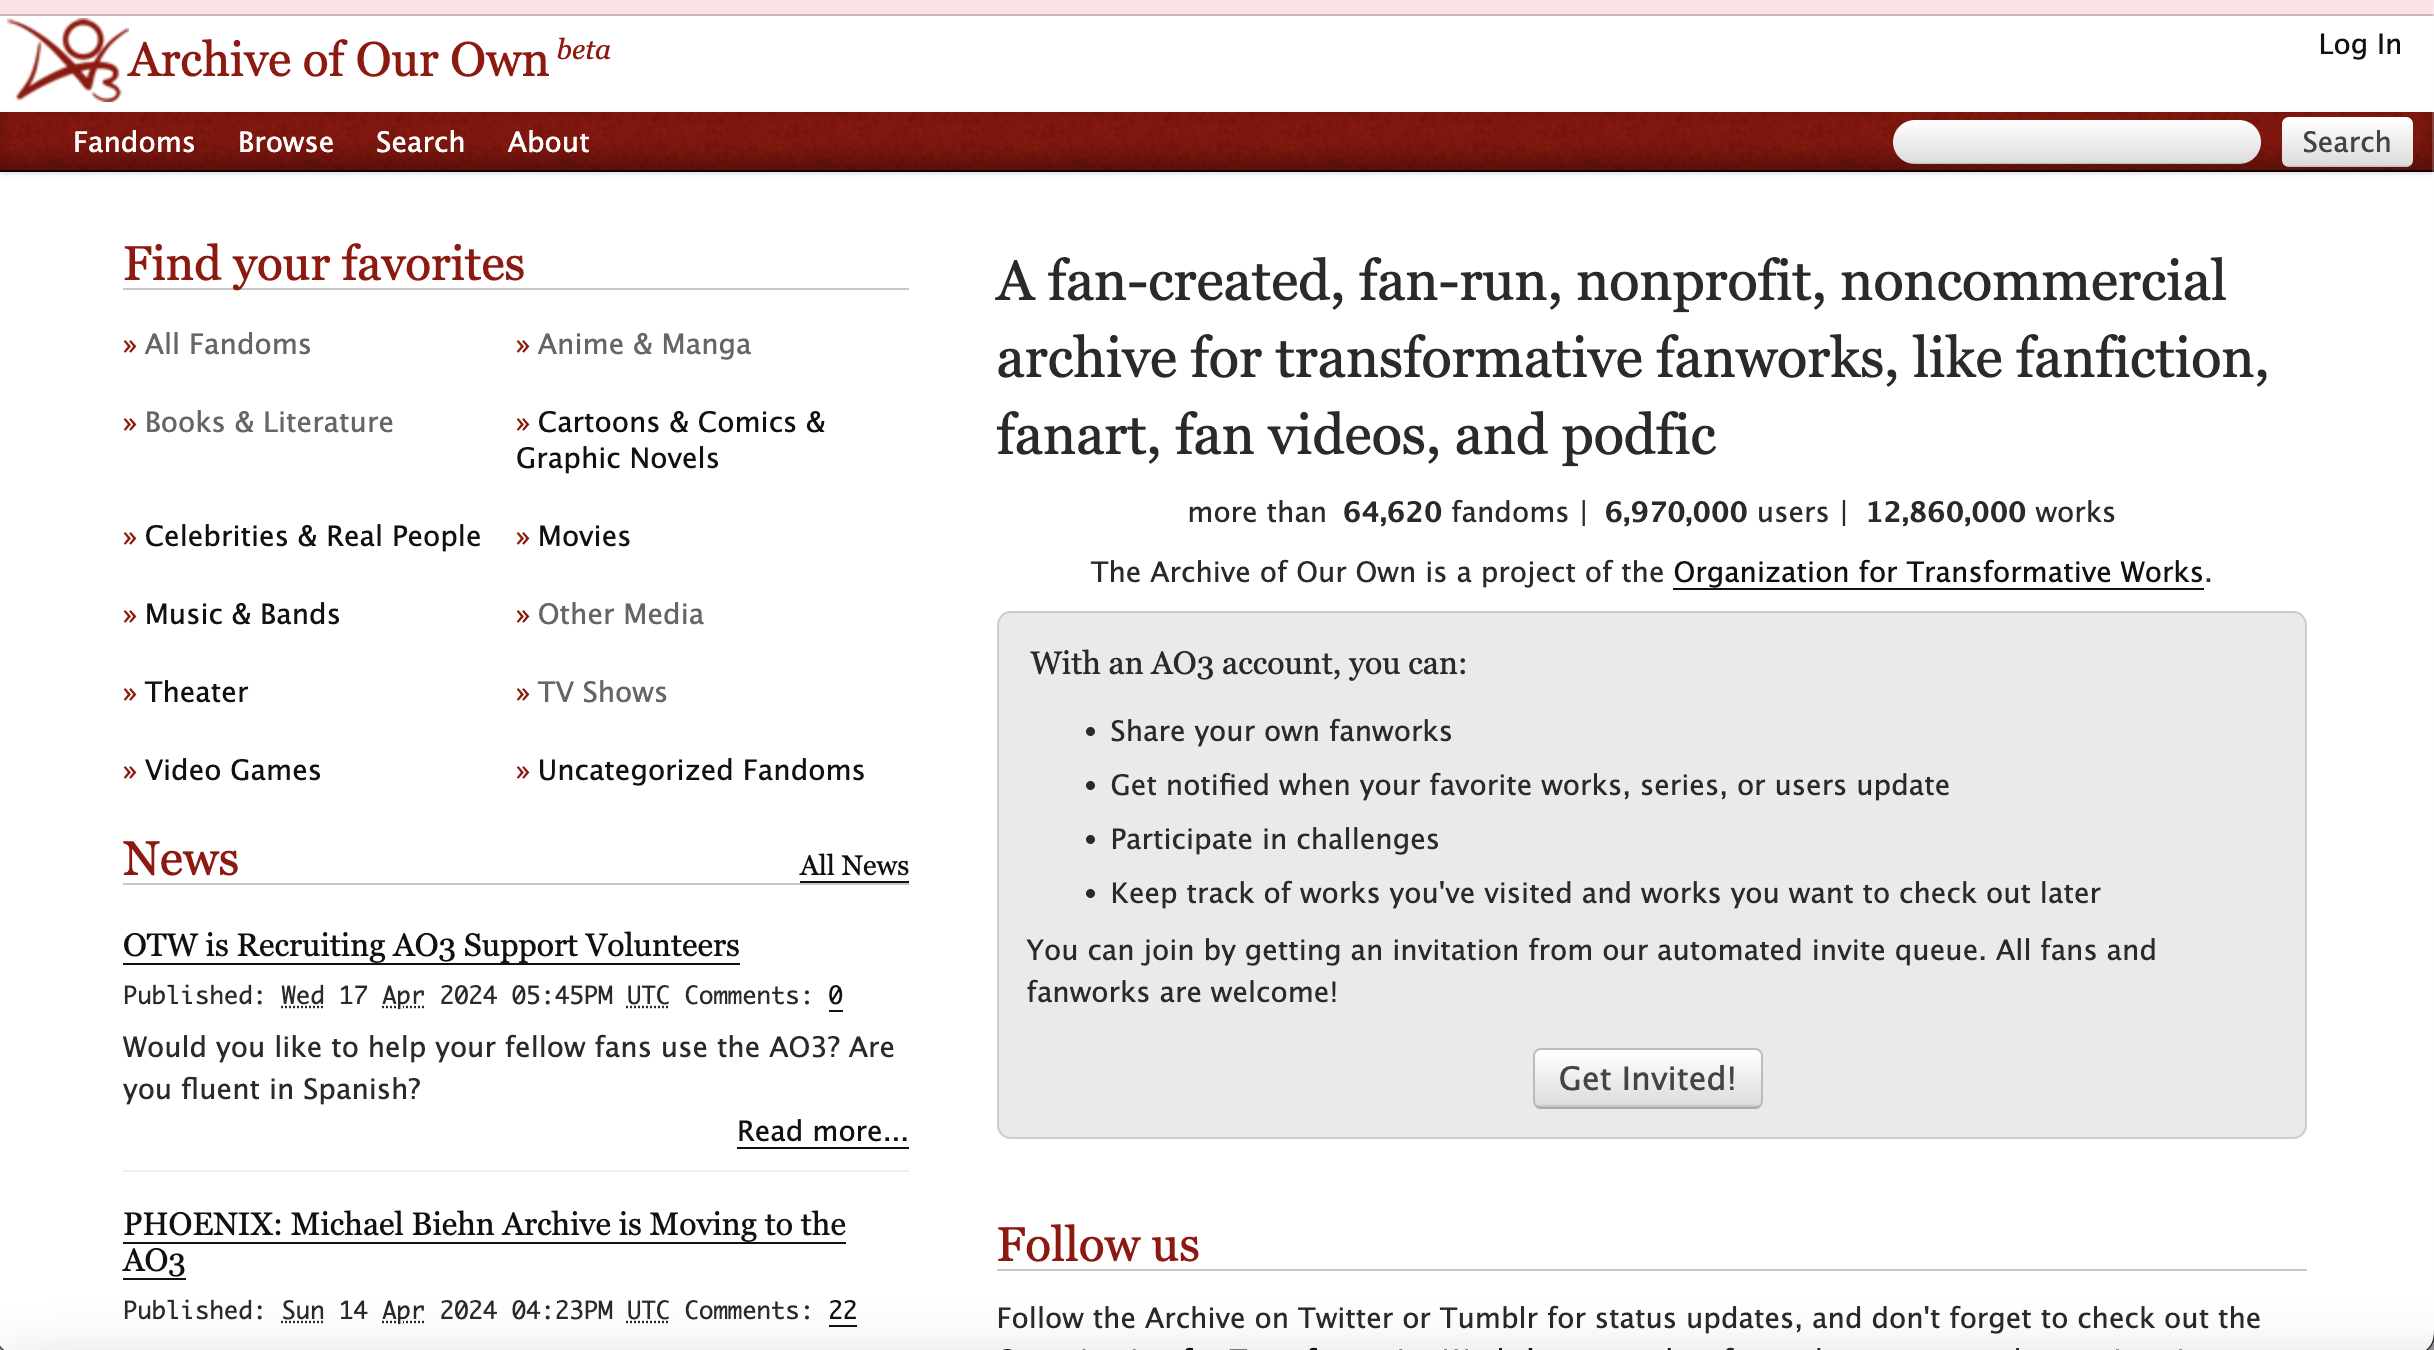2434x1350 pixels.
Task: Open the Browse menu
Action: [285, 142]
